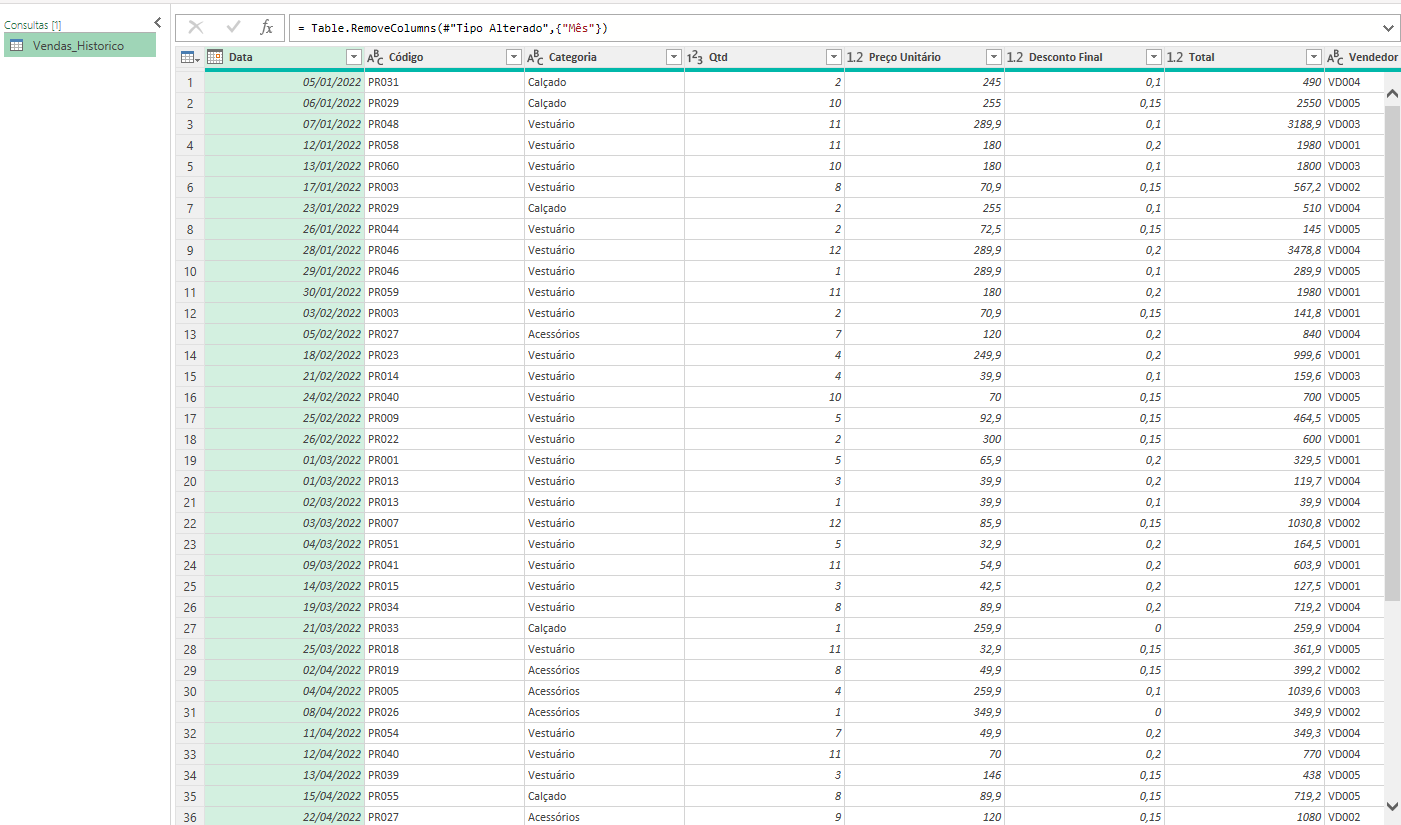Click the total cell 1030,8
This screenshot has height=825, width=1401.
coord(1244,523)
